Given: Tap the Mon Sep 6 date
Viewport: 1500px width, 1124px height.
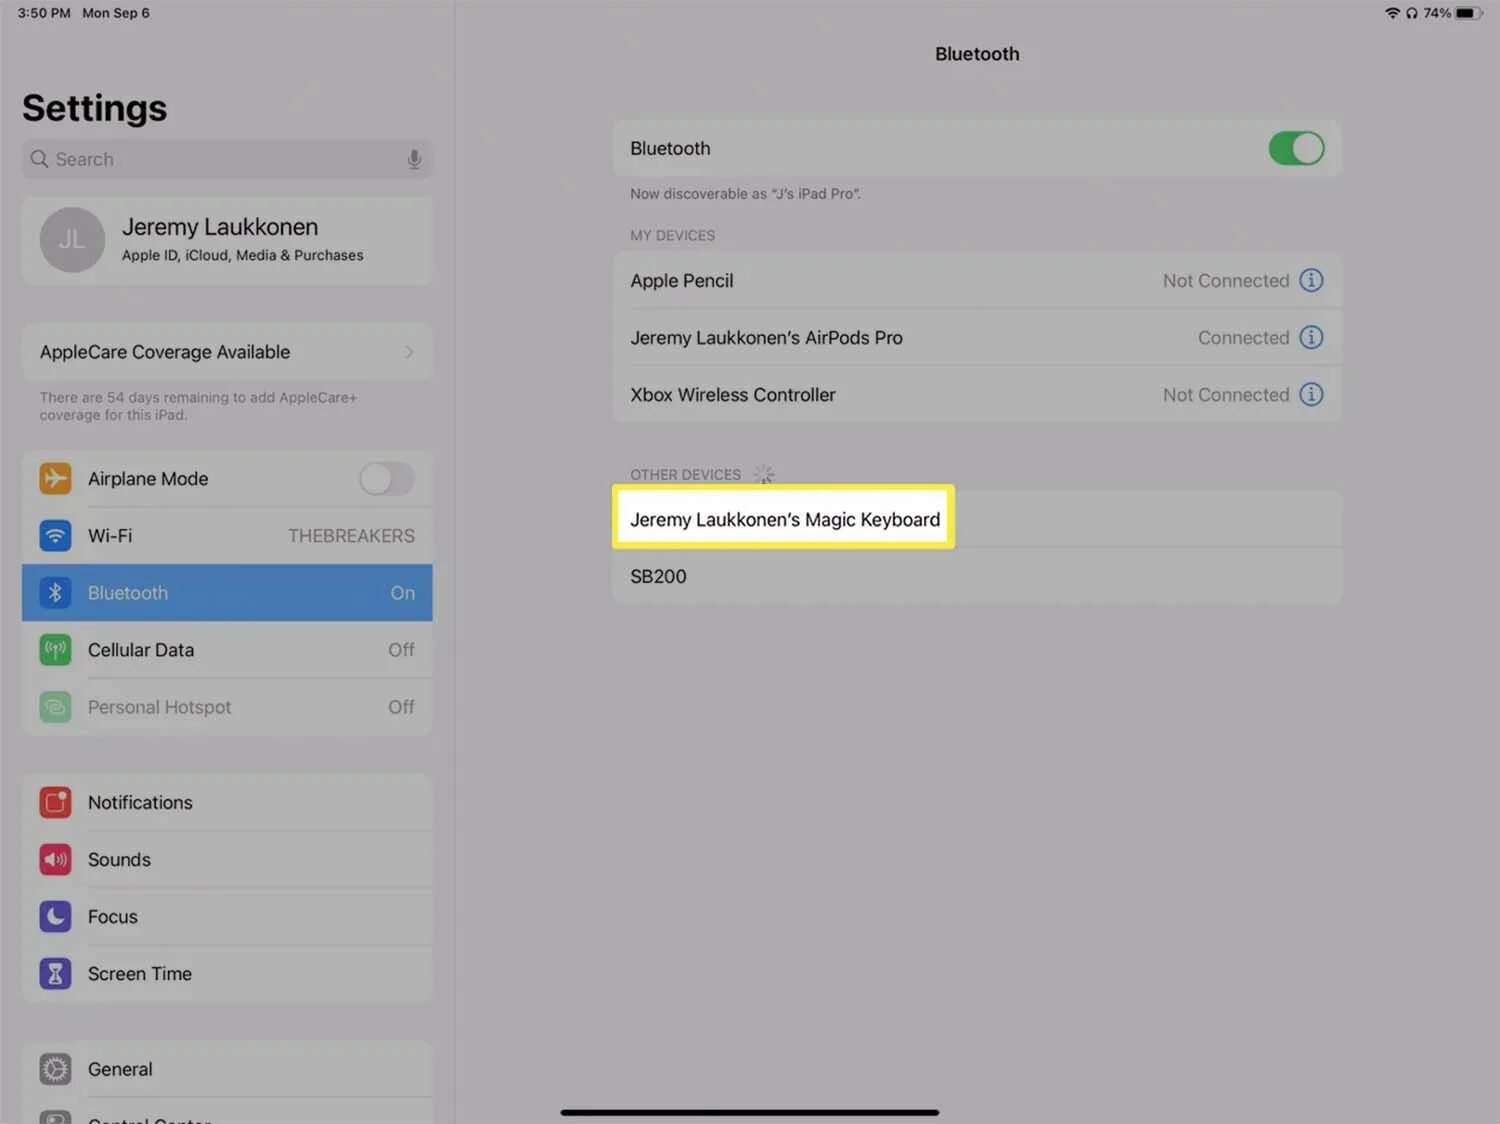Looking at the screenshot, I should coord(116,13).
